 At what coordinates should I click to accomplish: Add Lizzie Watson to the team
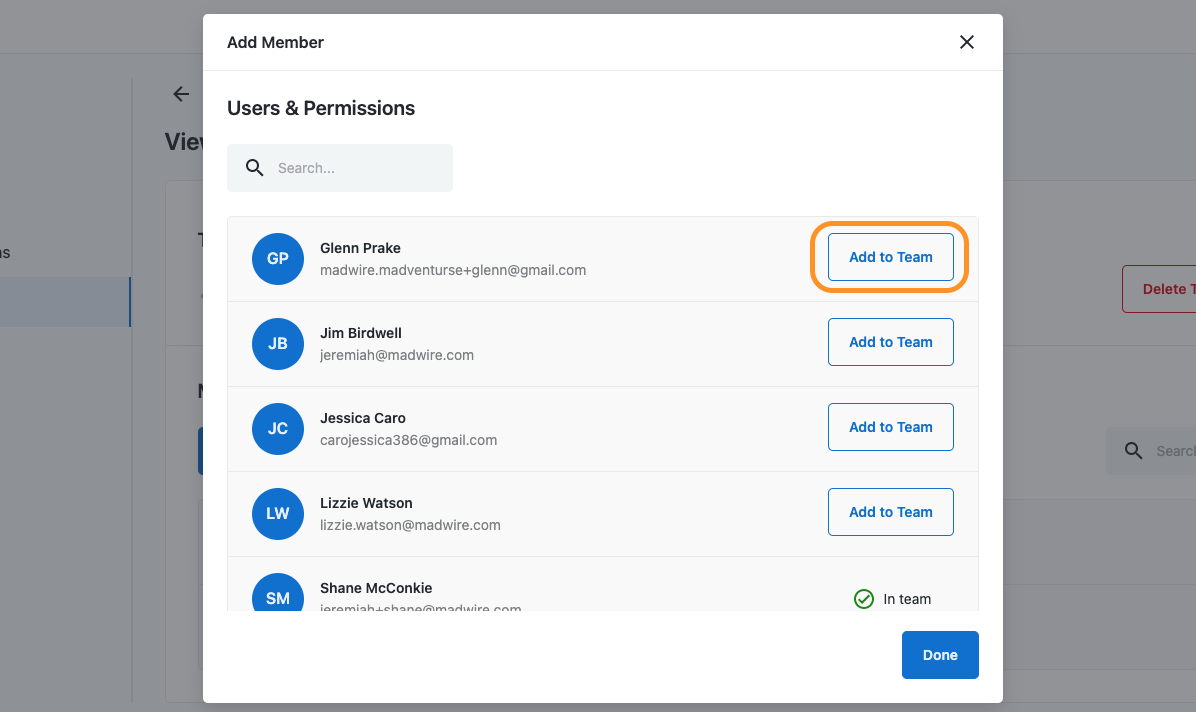(x=891, y=512)
